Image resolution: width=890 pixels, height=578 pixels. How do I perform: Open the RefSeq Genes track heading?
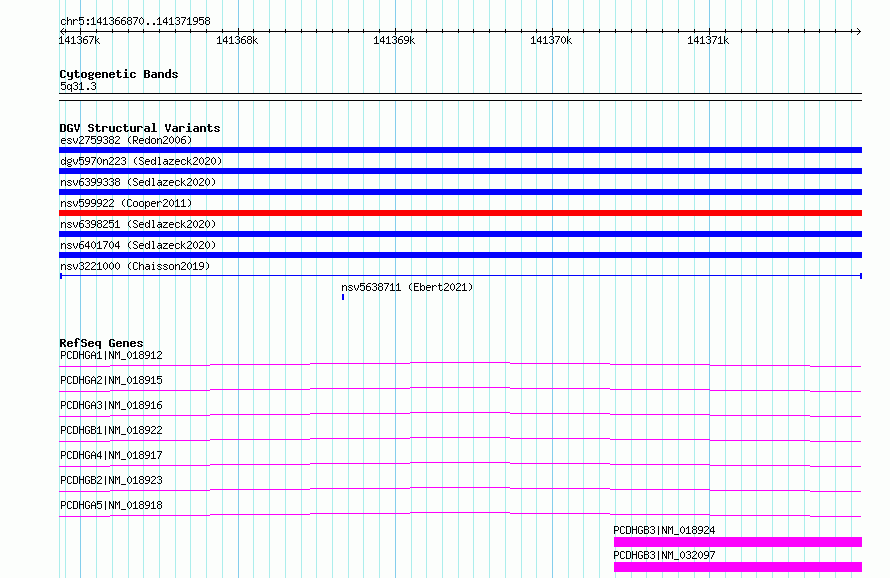pos(101,343)
